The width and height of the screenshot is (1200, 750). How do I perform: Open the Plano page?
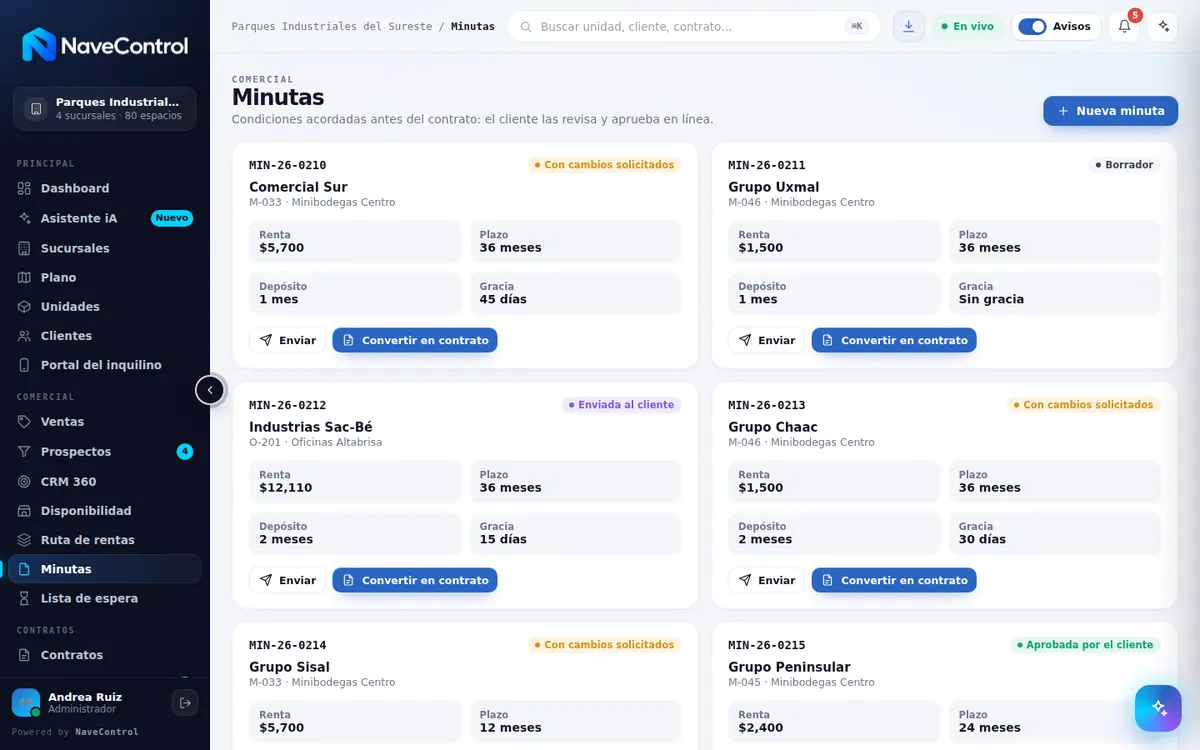[x=105, y=277]
